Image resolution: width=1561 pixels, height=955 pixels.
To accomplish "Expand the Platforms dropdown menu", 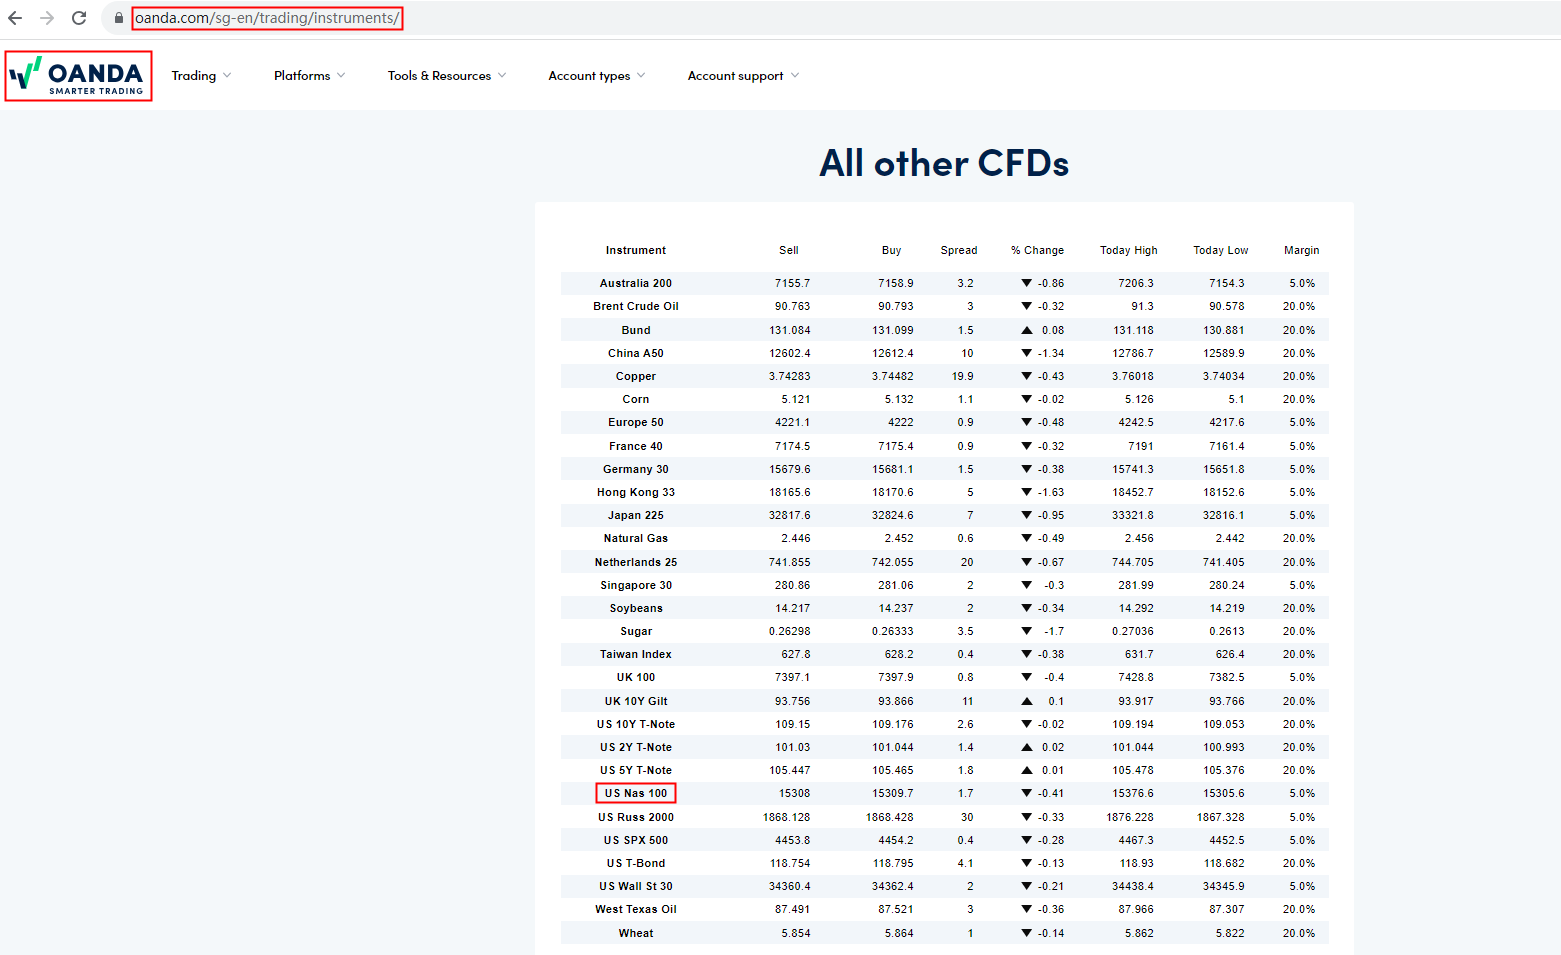I will (x=309, y=76).
